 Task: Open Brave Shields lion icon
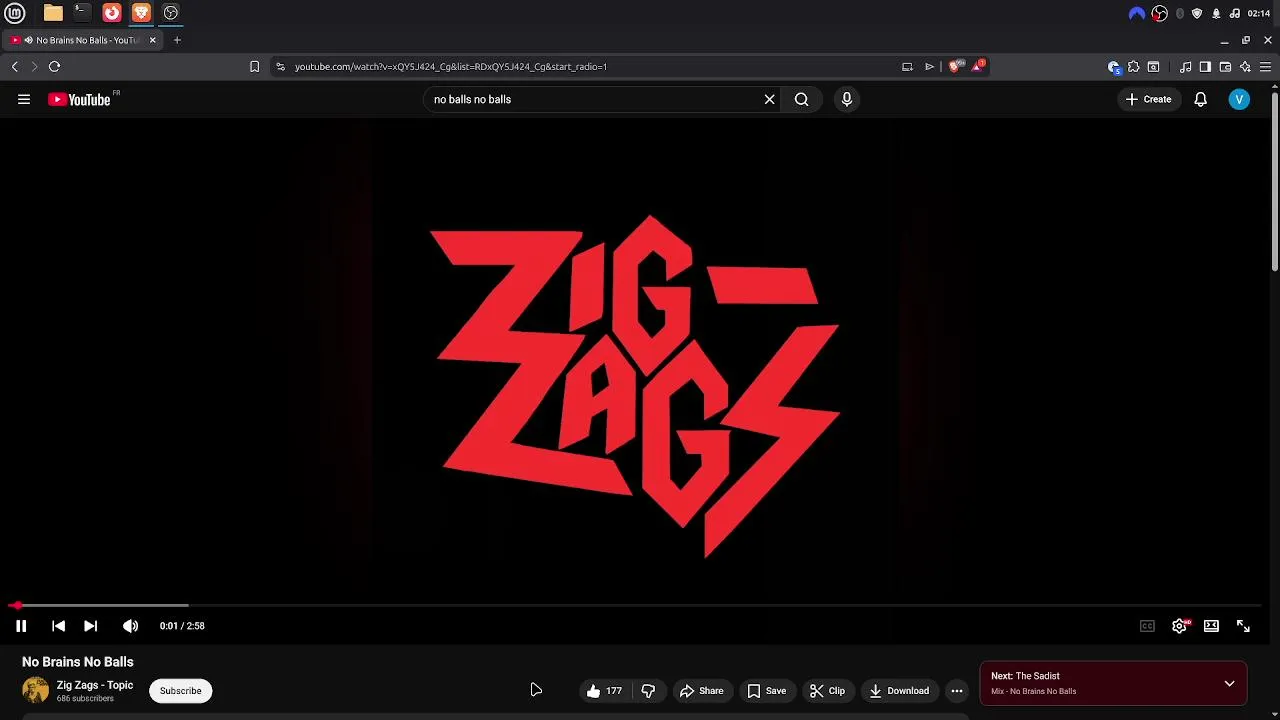click(955, 66)
